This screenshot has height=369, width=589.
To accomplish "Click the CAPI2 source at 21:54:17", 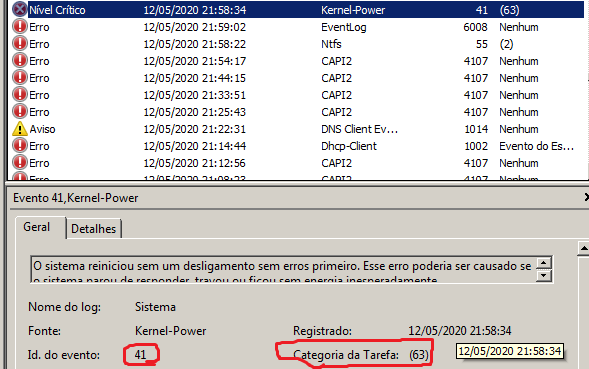I will pos(337,61).
